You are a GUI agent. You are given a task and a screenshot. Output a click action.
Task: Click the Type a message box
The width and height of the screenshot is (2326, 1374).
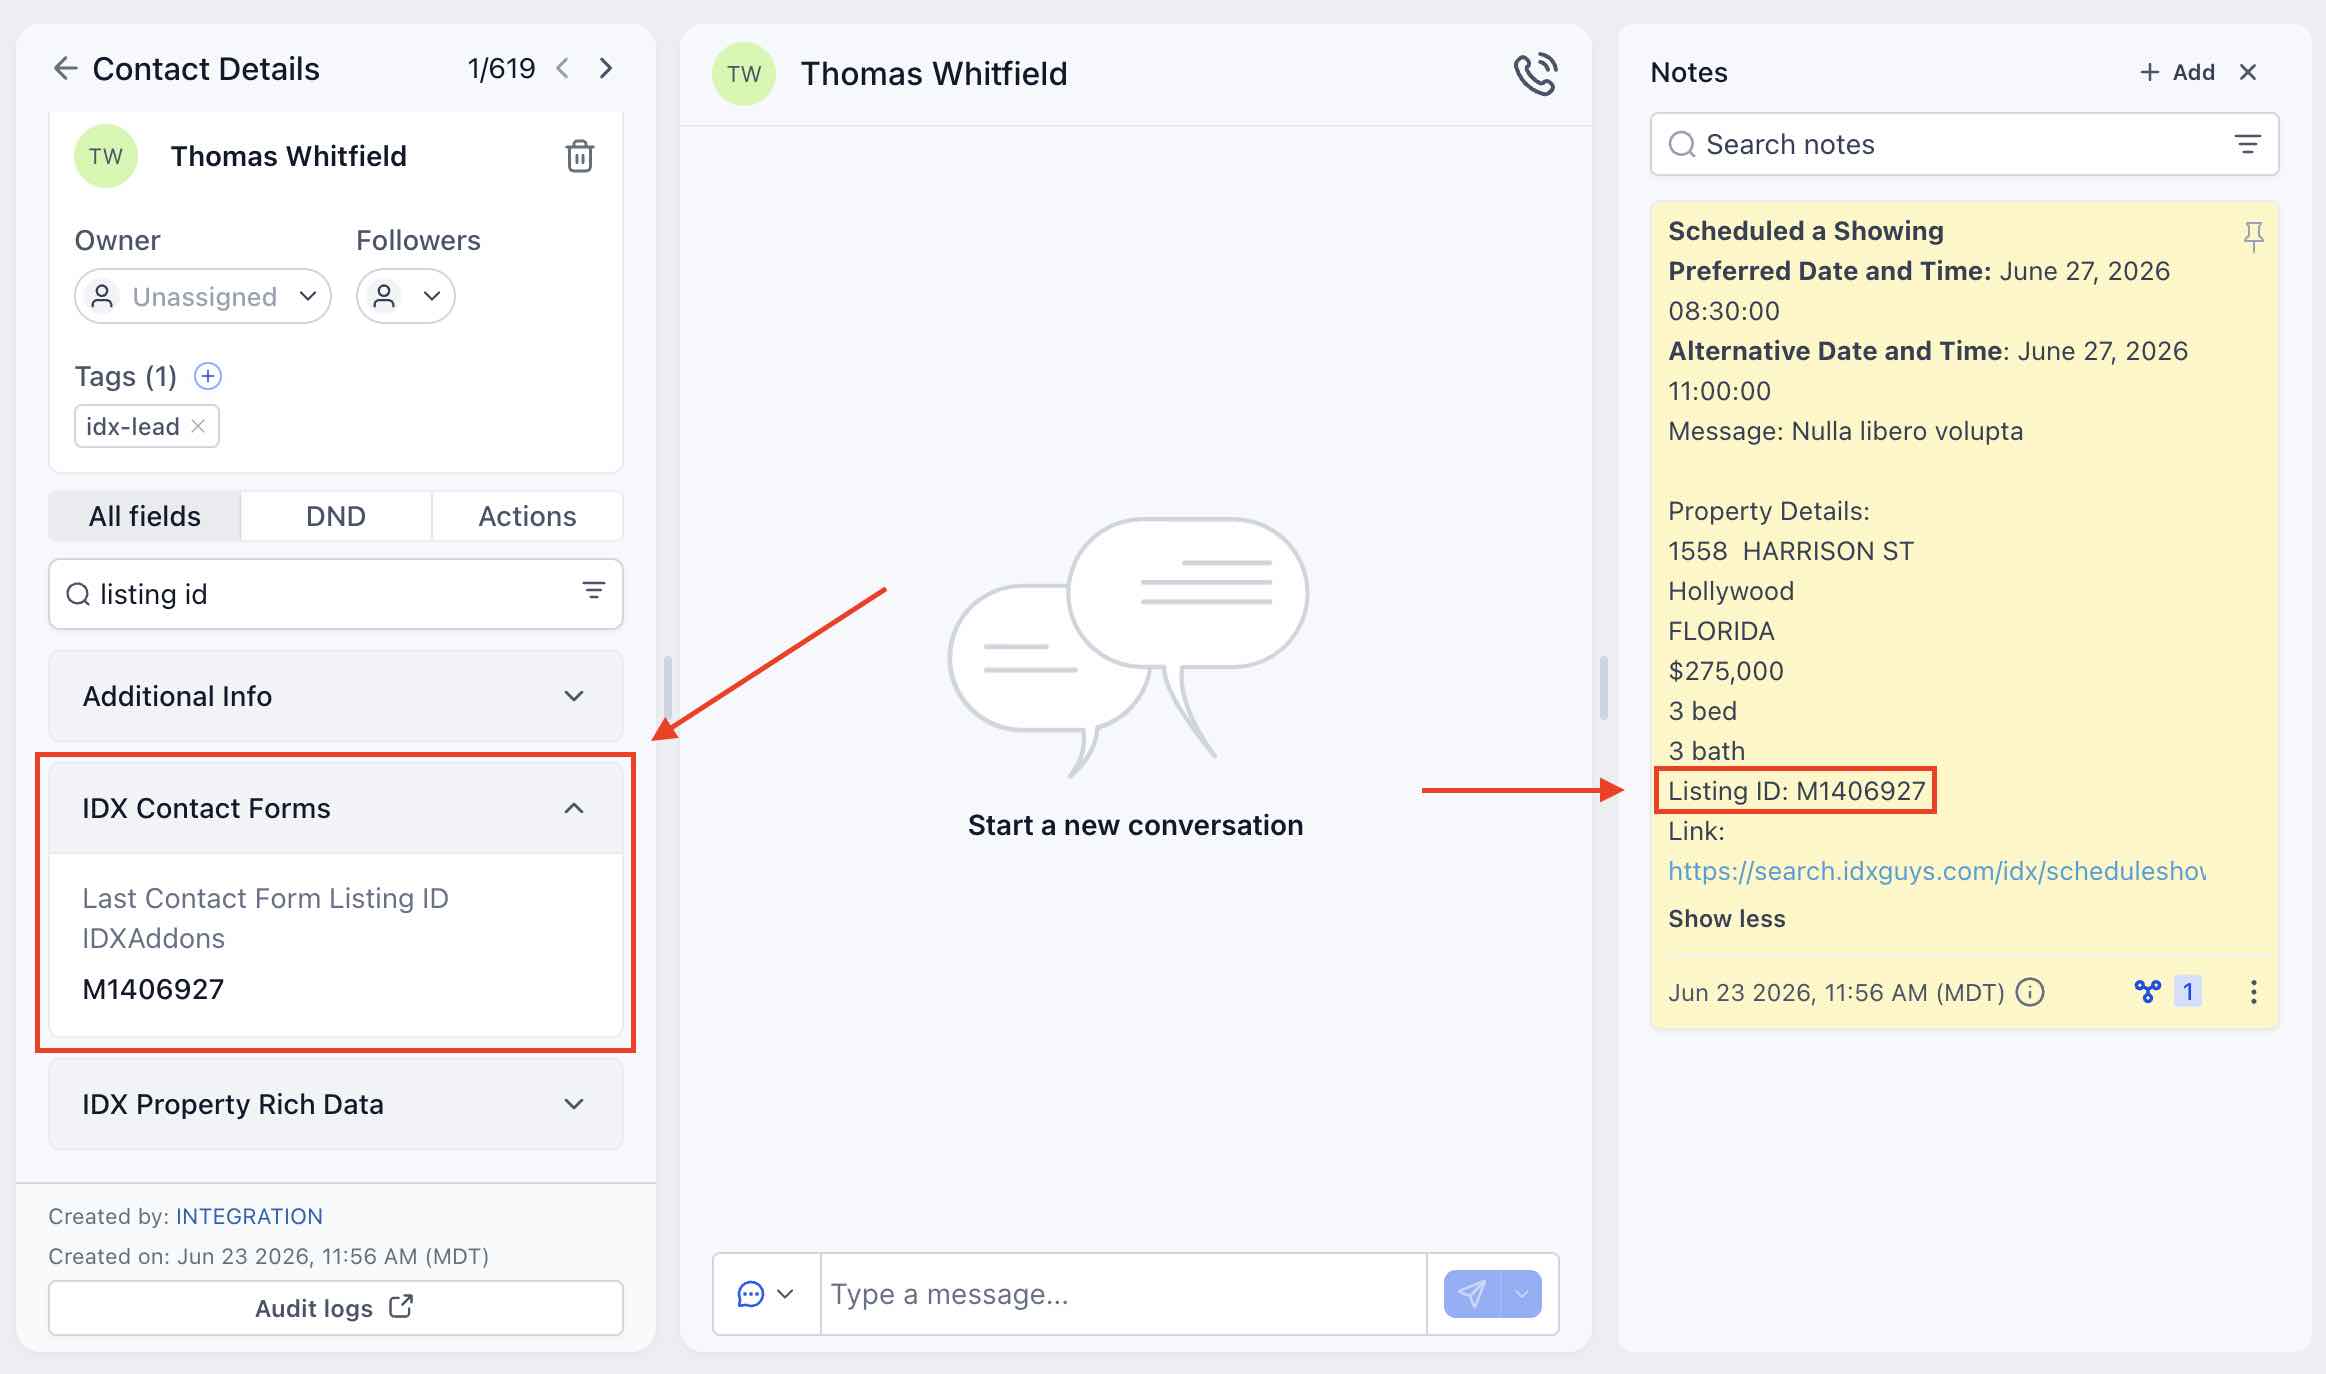(1124, 1294)
